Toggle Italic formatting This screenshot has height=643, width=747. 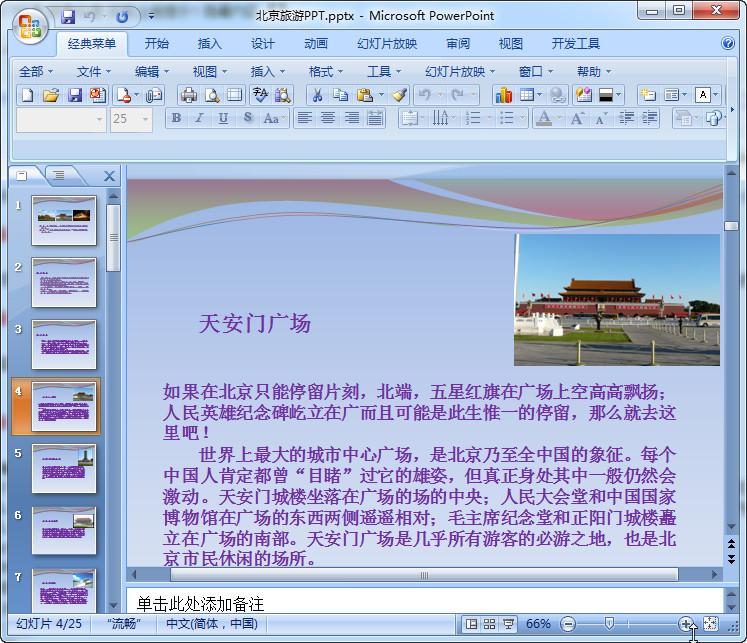[x=200, y=118]
